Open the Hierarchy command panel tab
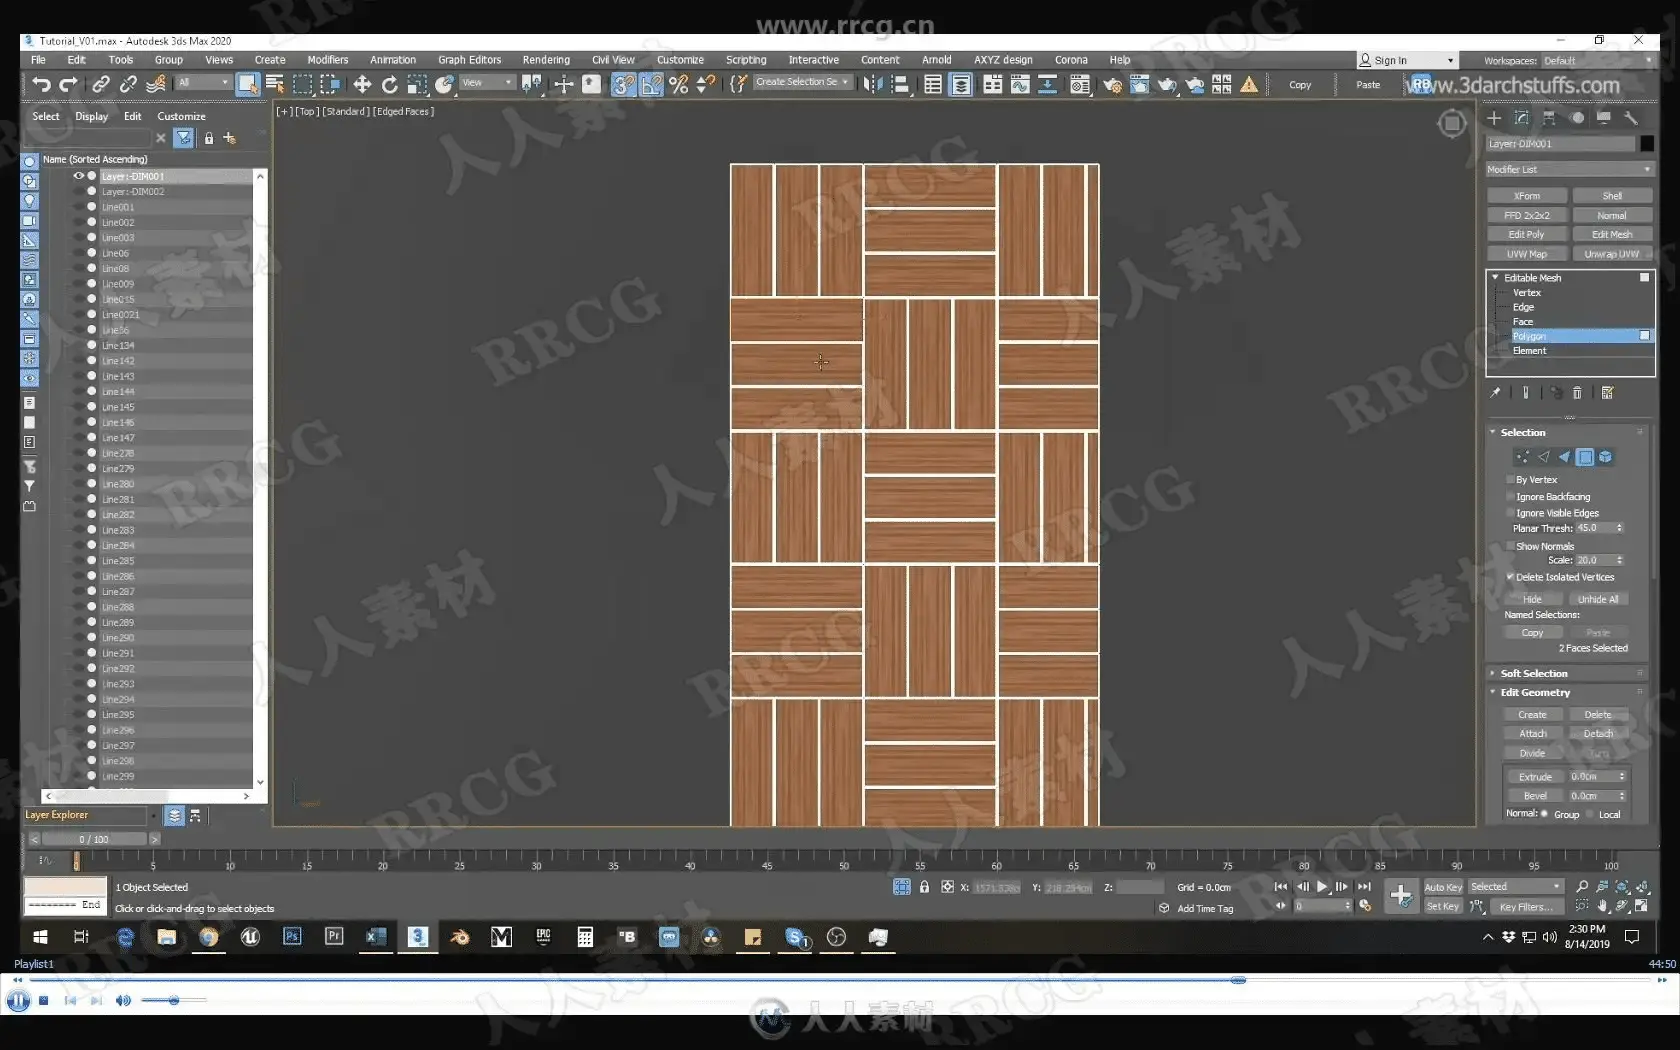Viewport: 1680px width, 1050px height. click(x=1549, y=118)
